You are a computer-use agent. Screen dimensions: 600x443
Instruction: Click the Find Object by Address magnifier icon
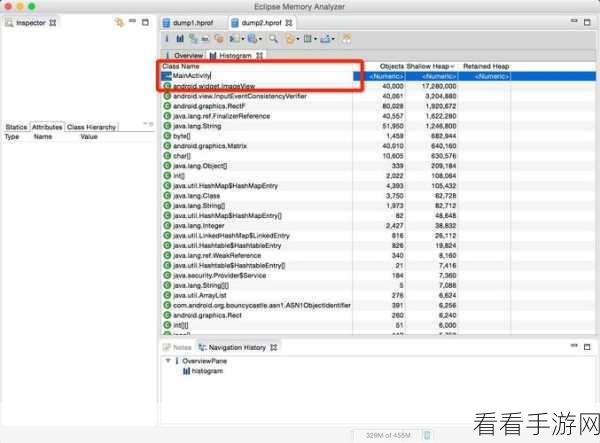pos(273,39)
